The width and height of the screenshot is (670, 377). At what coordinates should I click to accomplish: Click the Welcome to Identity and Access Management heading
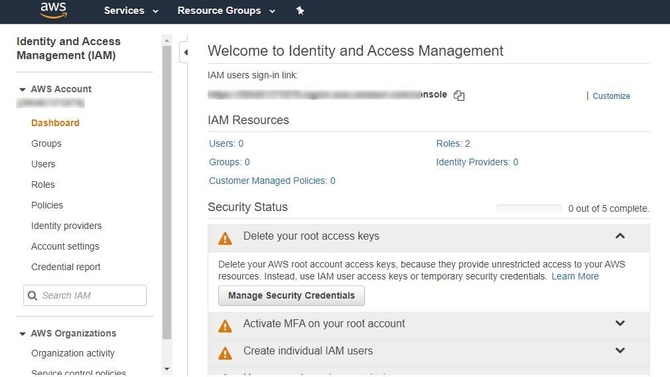click(356, 51)
